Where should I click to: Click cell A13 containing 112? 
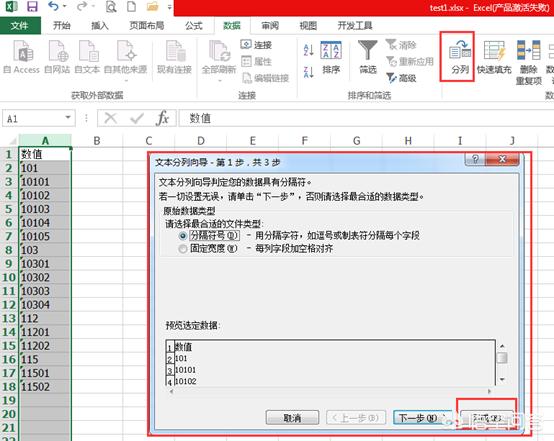coord(44,318)
